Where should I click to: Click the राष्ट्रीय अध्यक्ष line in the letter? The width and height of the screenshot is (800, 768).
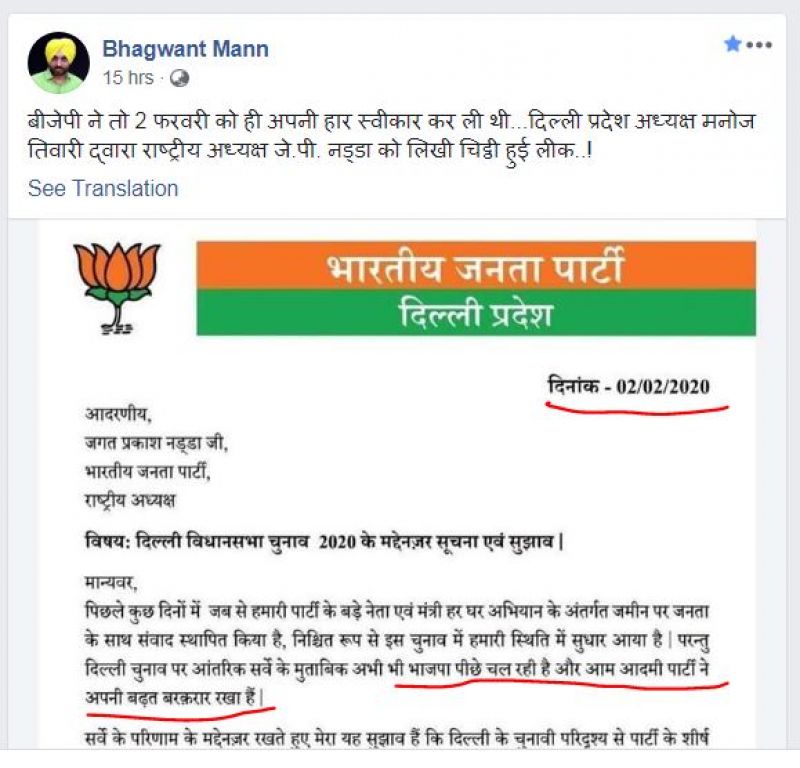pyautogui.click(x=130, y=500)
